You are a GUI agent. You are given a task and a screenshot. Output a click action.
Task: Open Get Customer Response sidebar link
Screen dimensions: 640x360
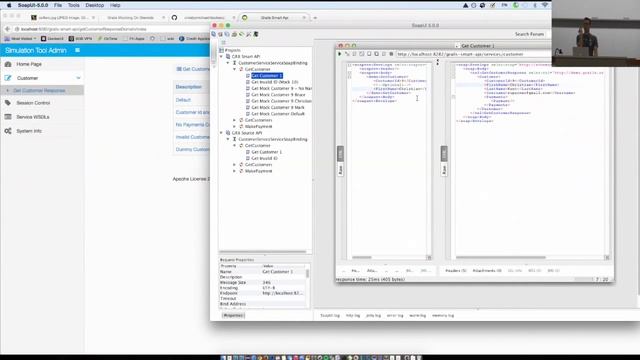39,91
